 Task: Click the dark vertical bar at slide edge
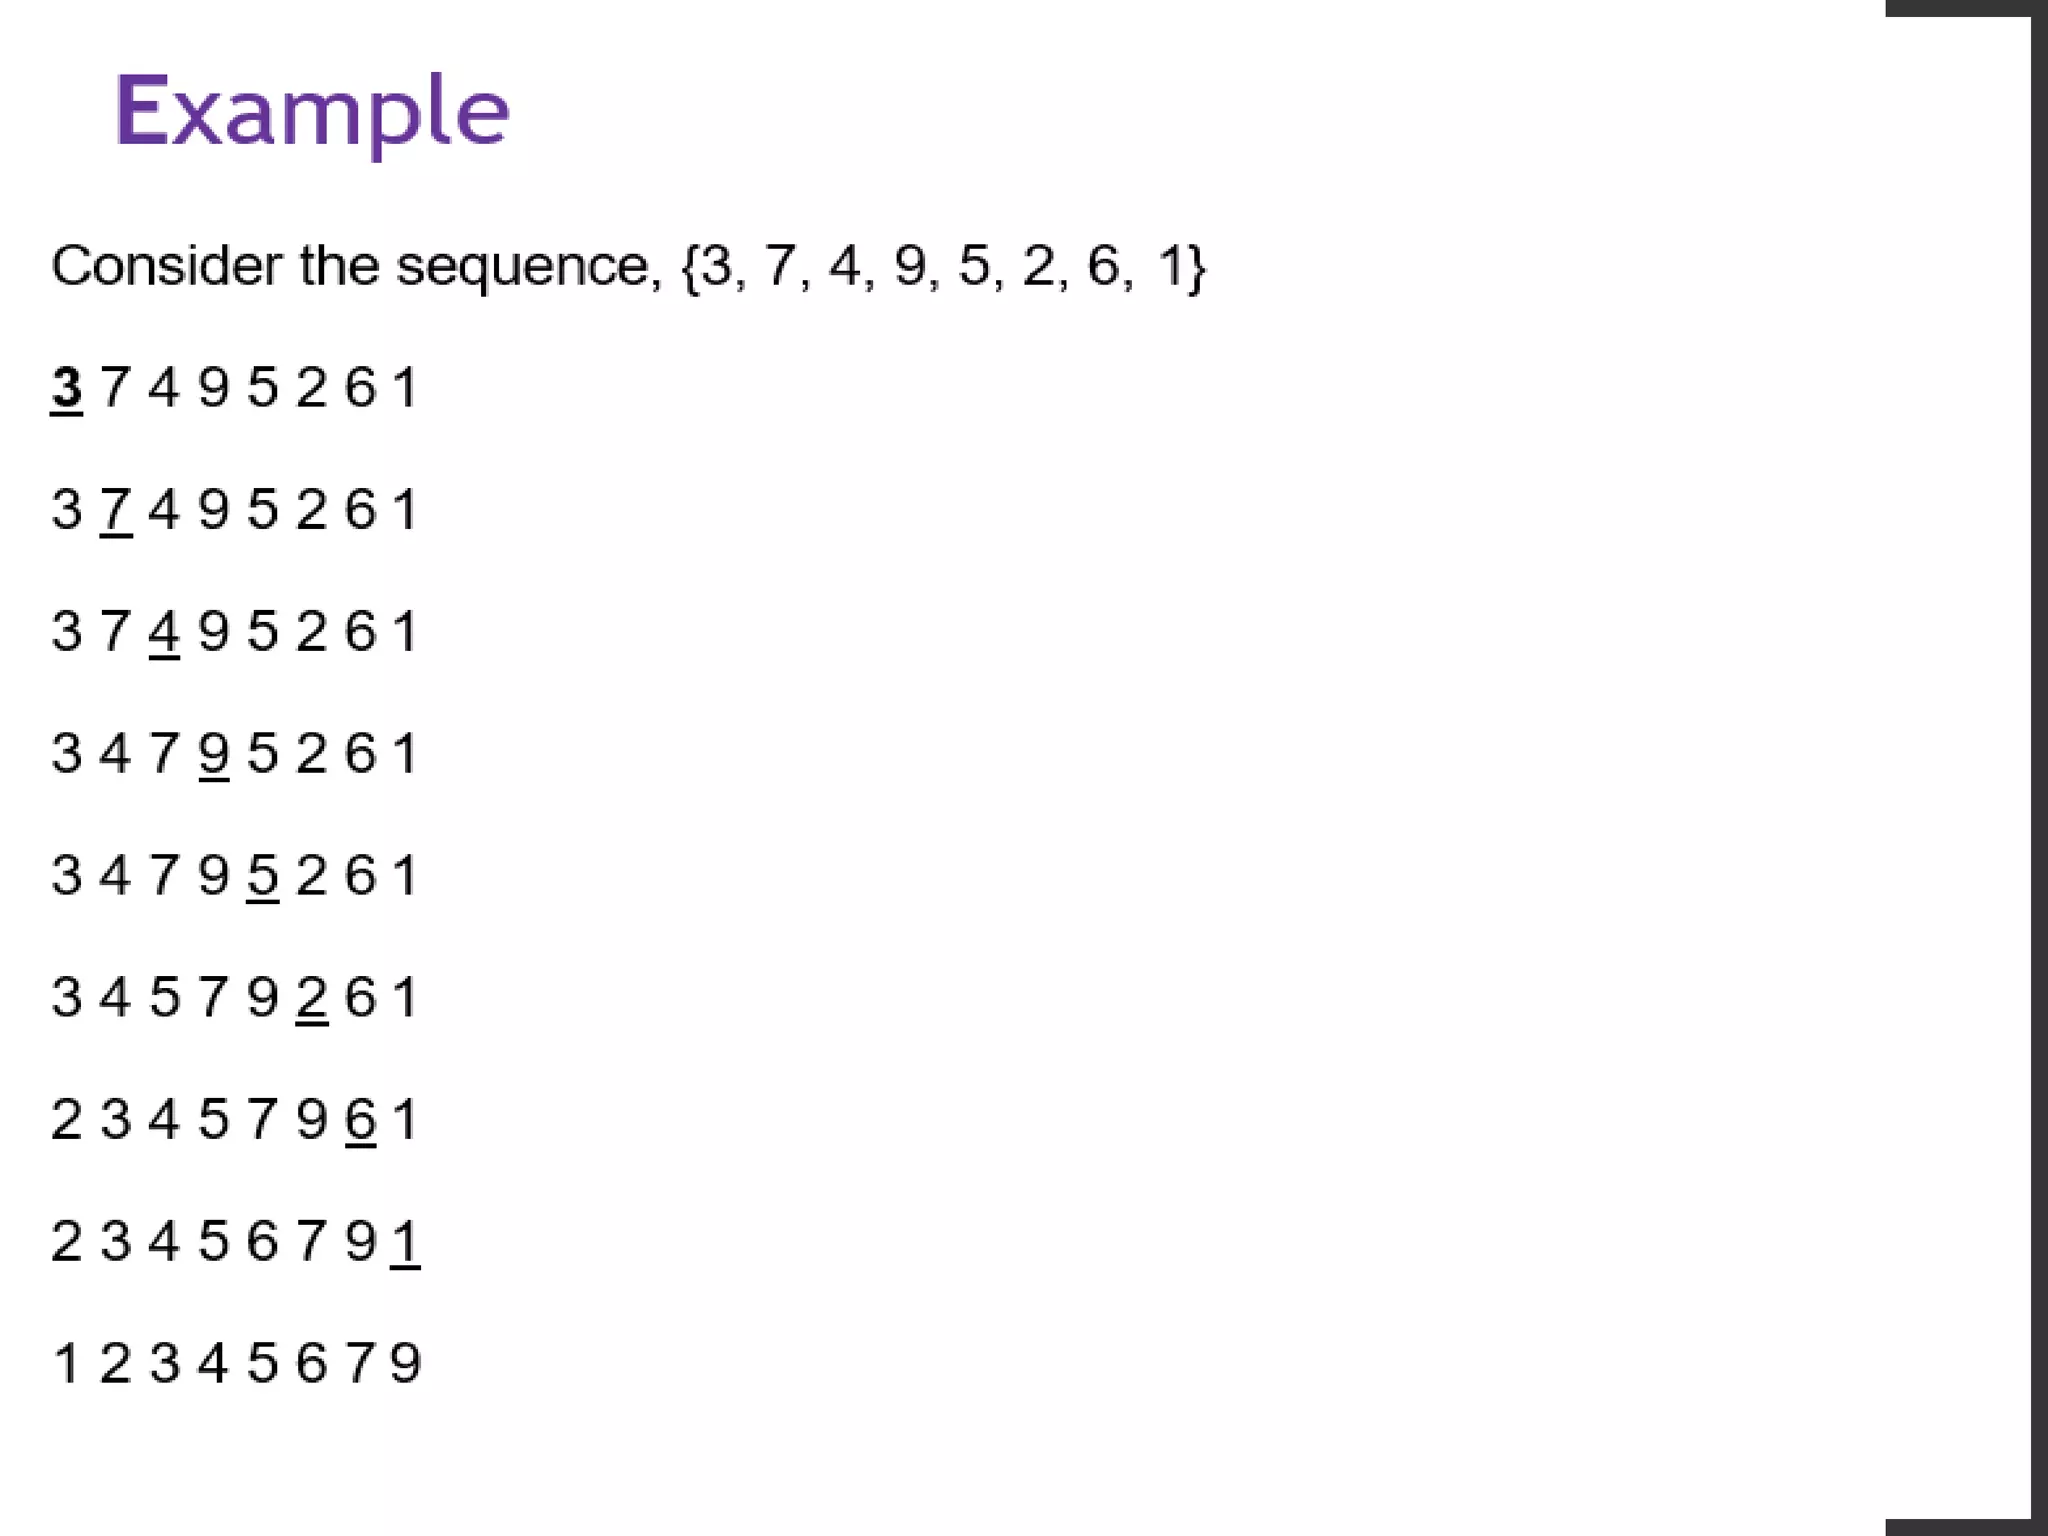tap(2039, 768)
